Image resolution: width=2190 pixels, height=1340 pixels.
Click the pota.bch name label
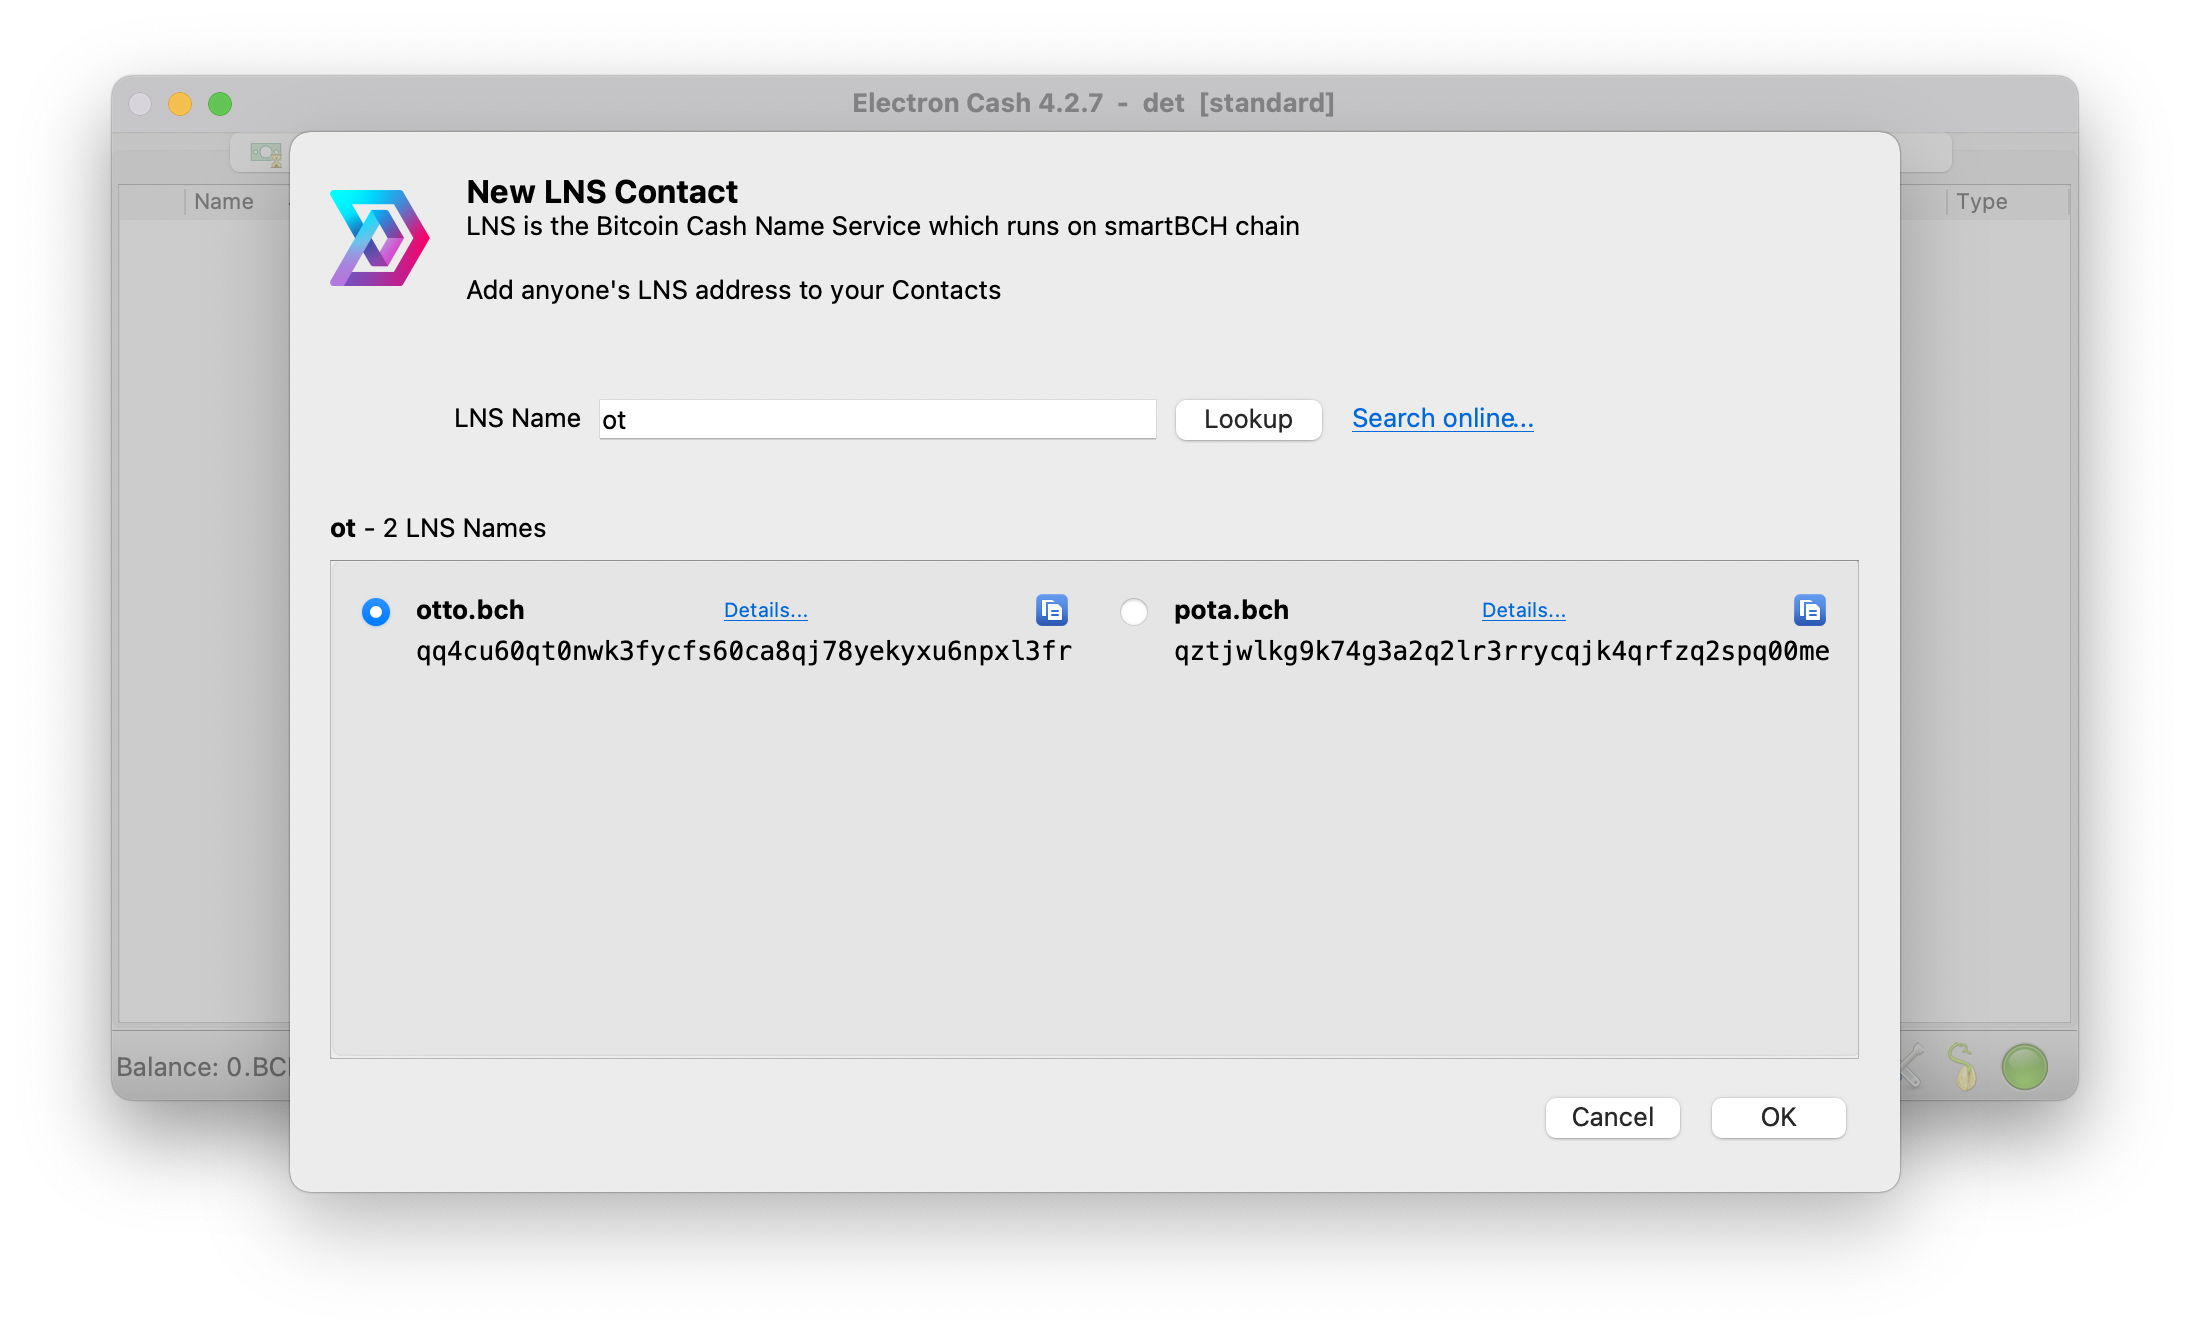pyautogui.click(x=1231, y=610)
